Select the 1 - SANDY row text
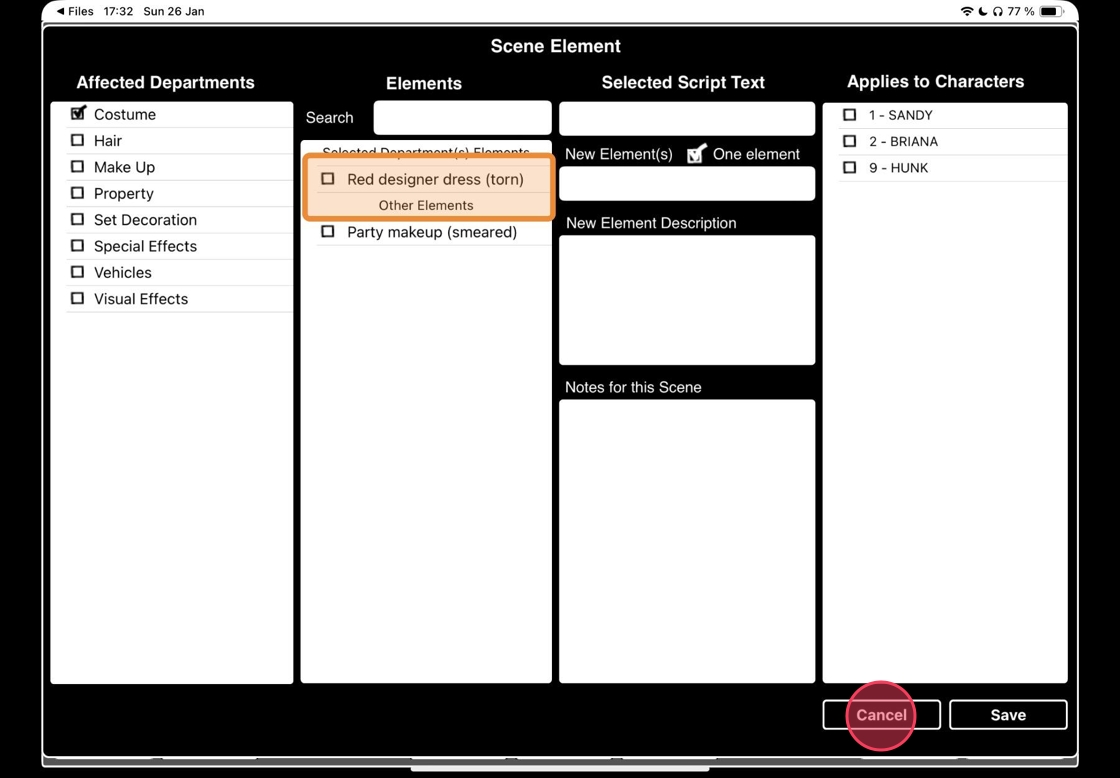This screenshot has height=778, width=1120. (900, 115)
